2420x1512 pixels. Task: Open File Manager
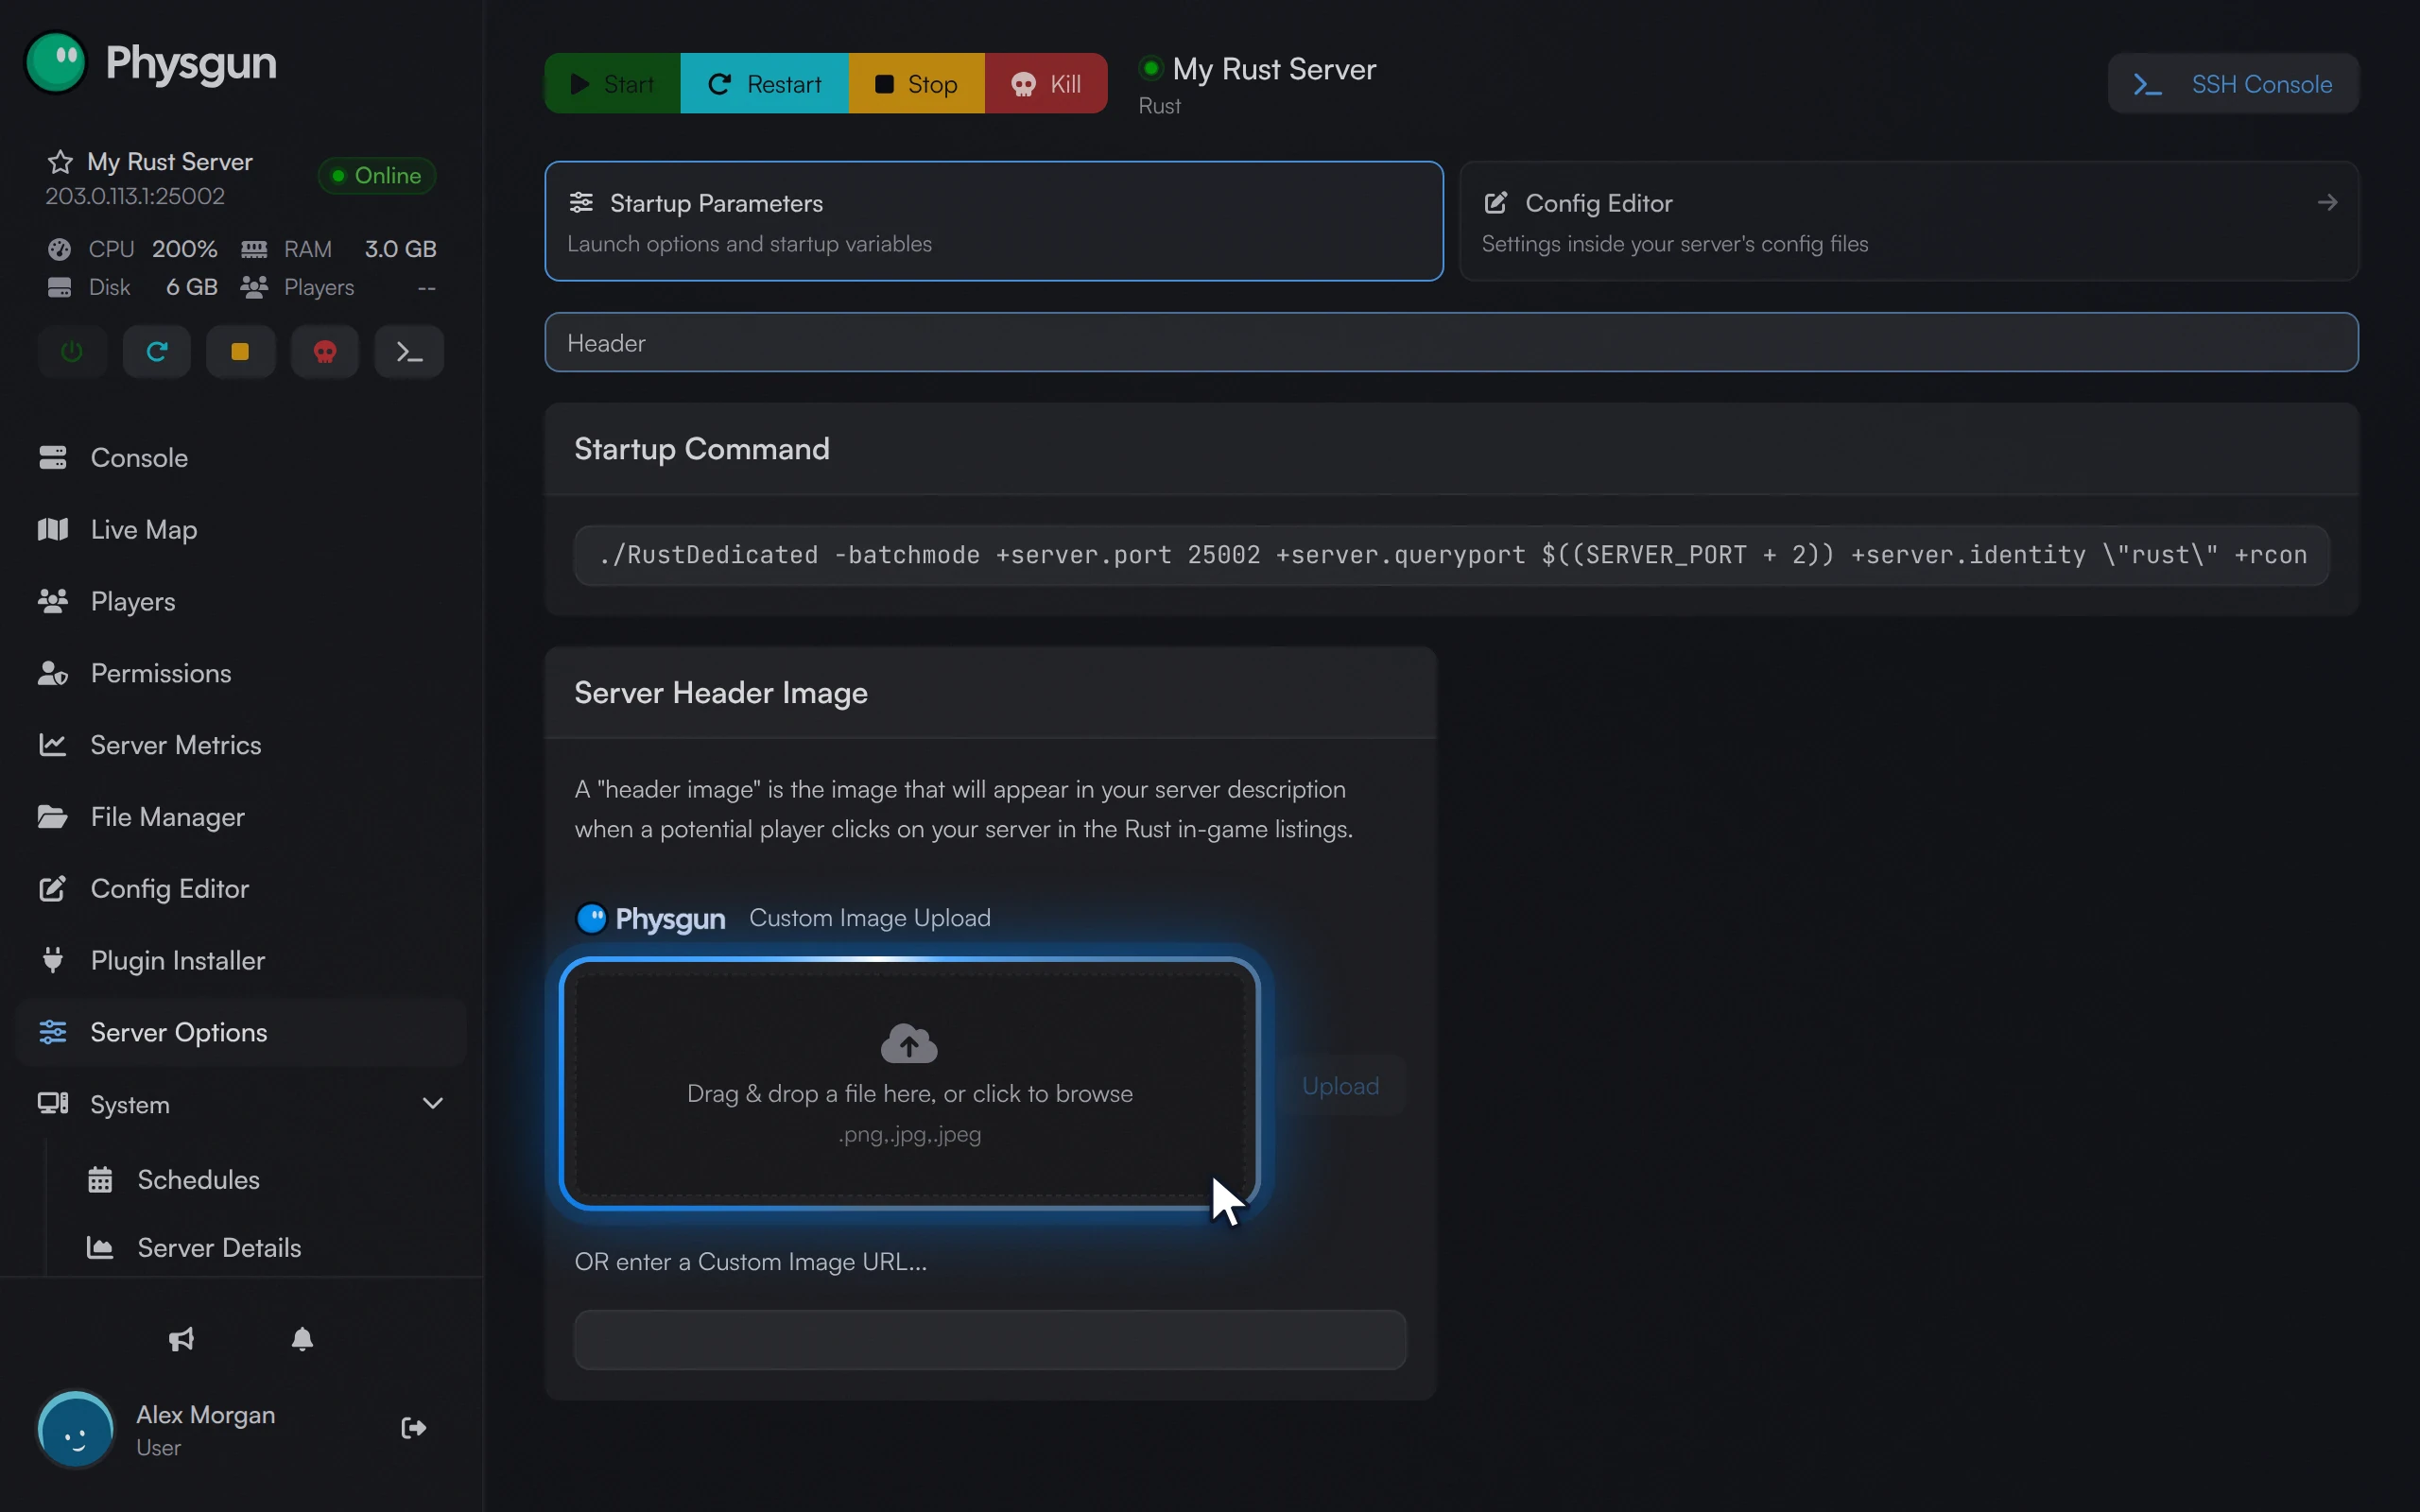241,817
